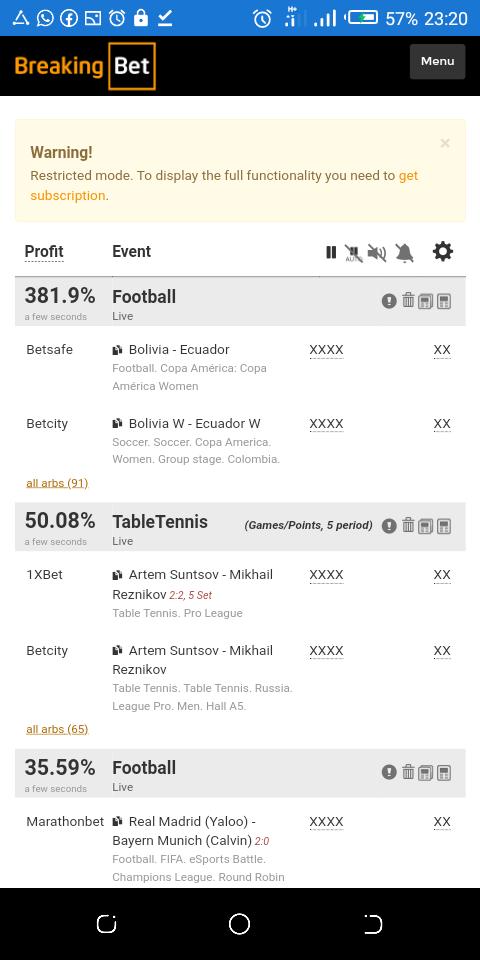This screenshot has width=480, height=960.
Task: Expand all arbs (91) link
Action: tap(57, 483)
